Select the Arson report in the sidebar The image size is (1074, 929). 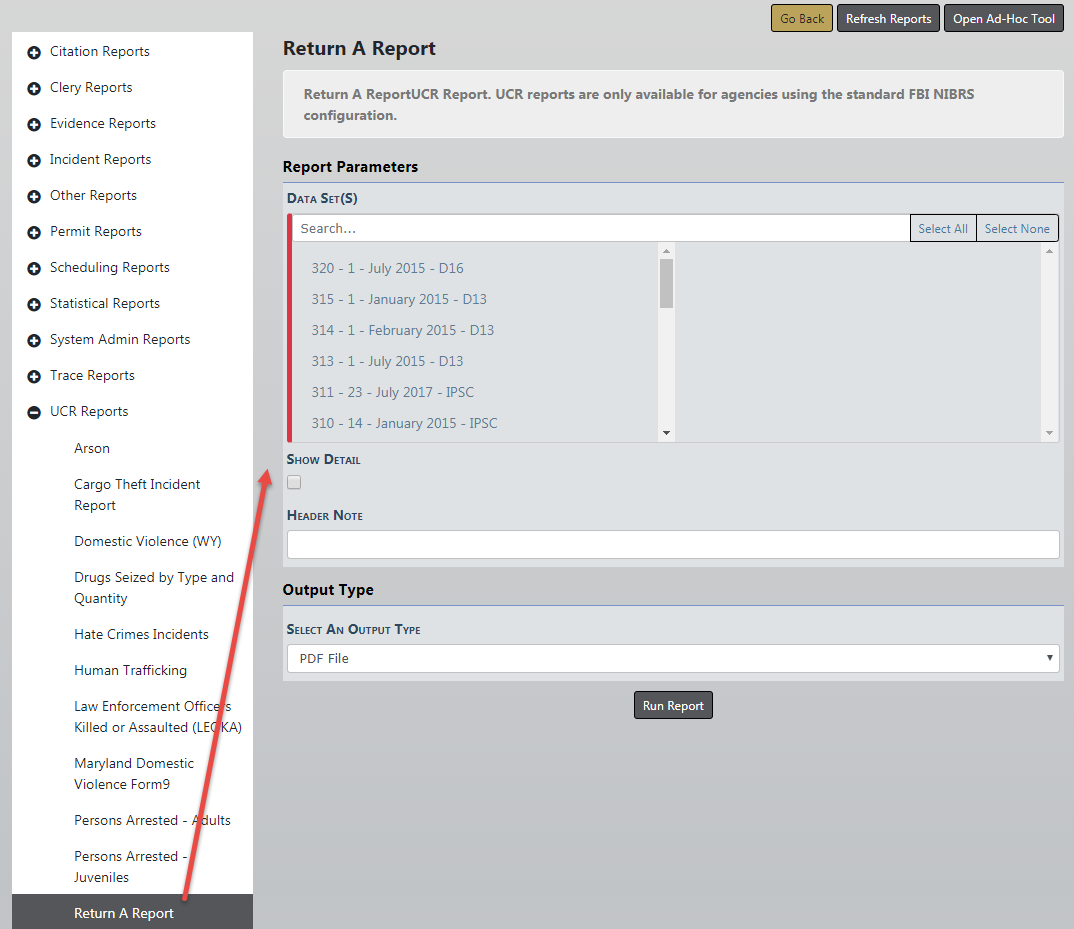(x=92, y=448)
